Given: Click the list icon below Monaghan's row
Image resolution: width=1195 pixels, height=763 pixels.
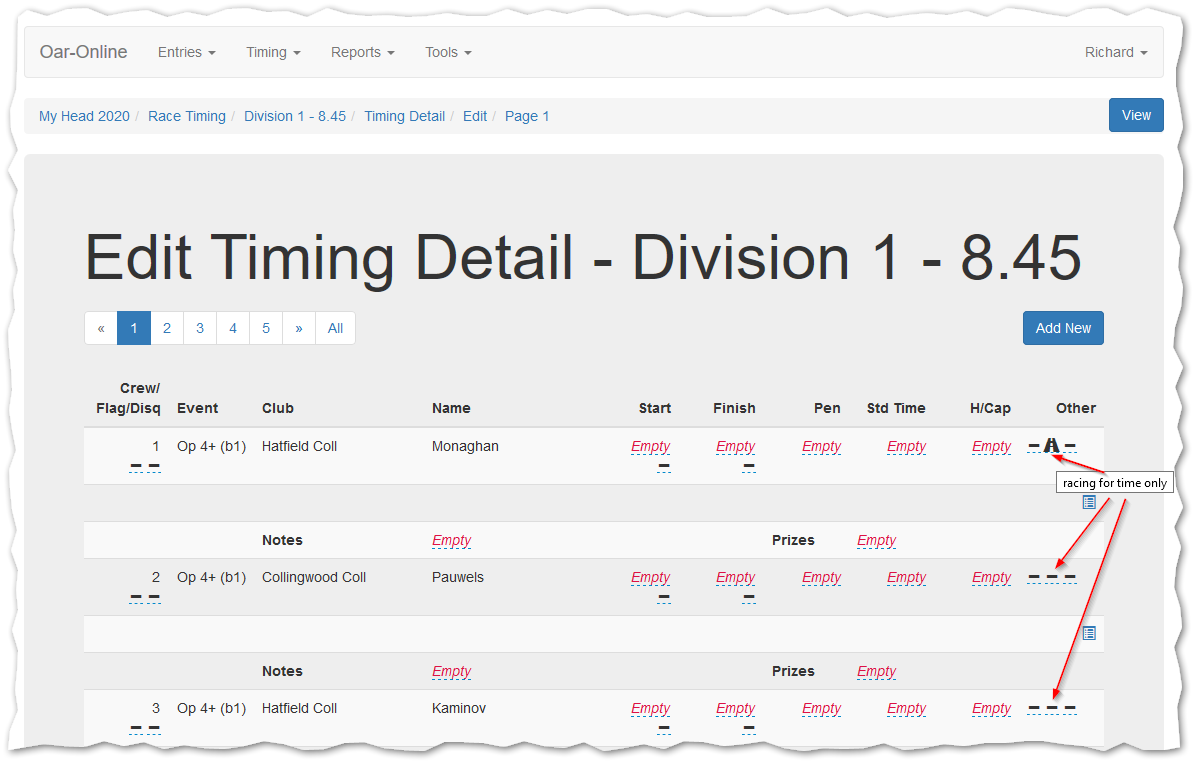Looking at the screenshot, I should (1089, 502).
